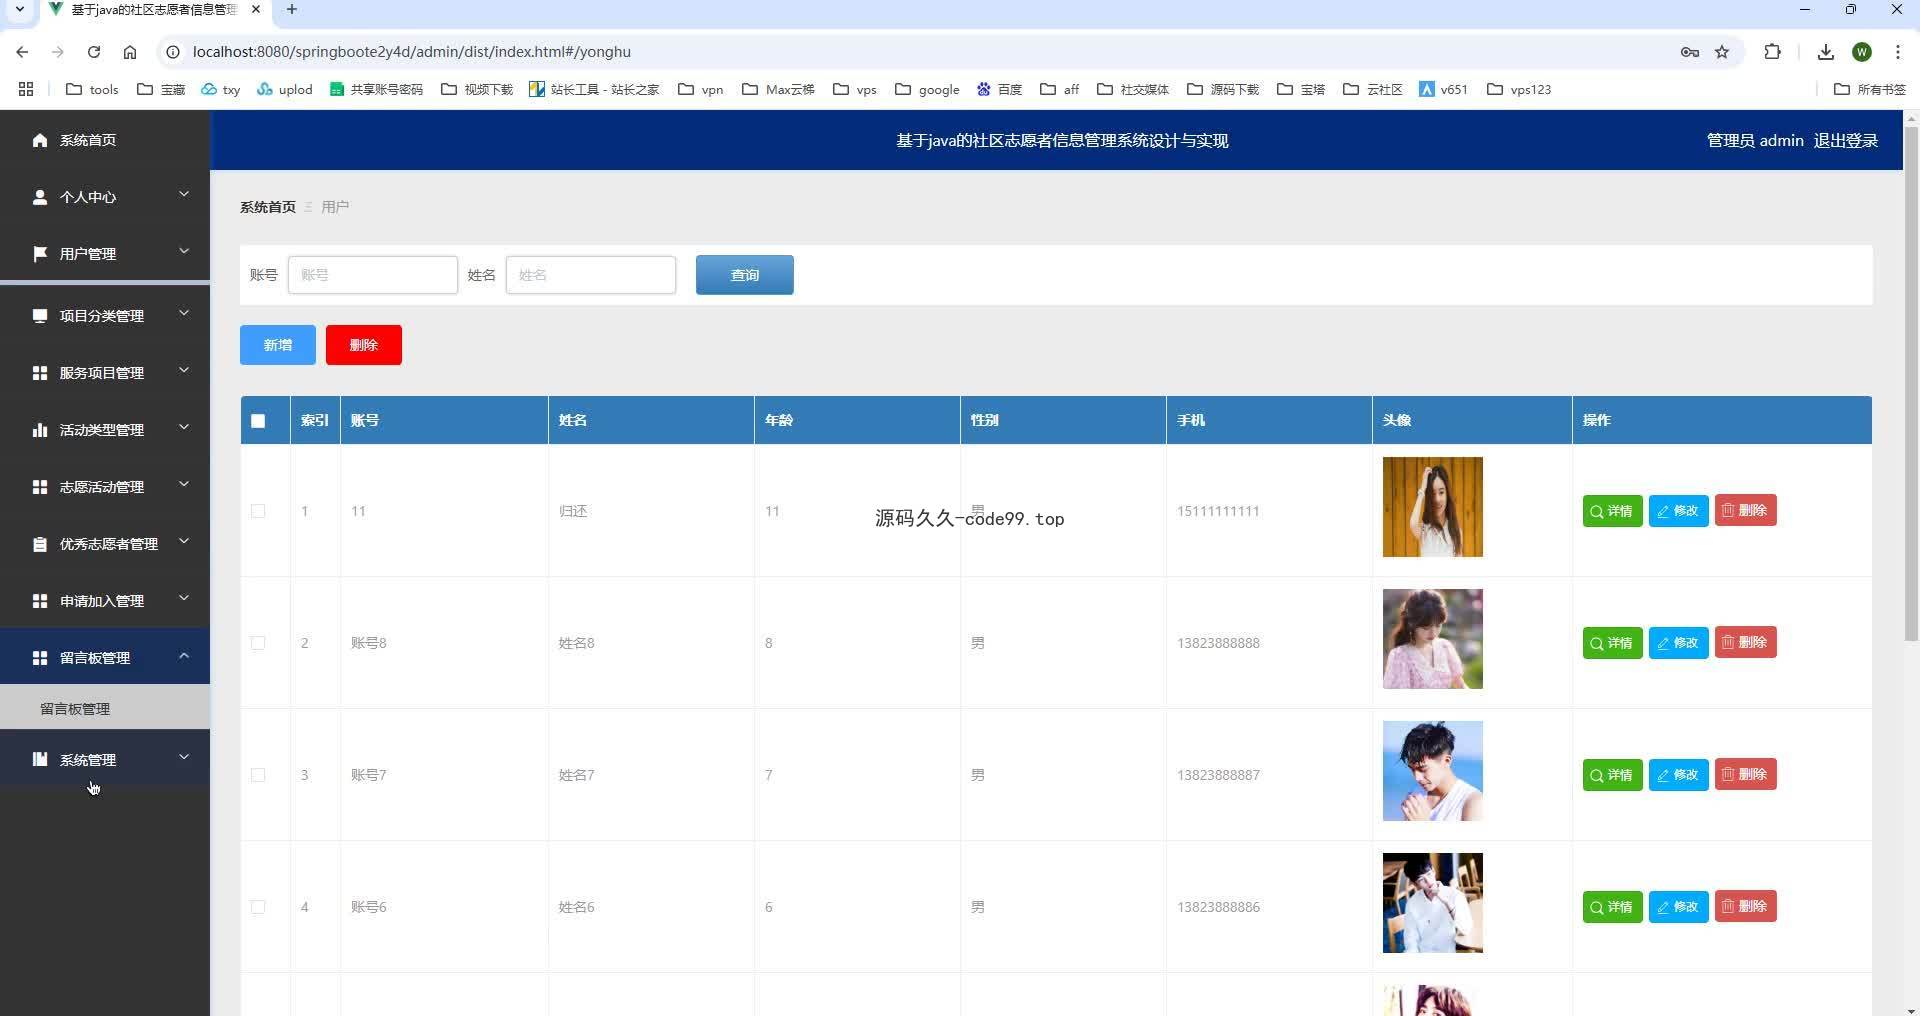The height and width of the screenshot is (1016, 1920).
Task: Click the grid icon beside 服务项目管理
Action: [x=40, y=373]
